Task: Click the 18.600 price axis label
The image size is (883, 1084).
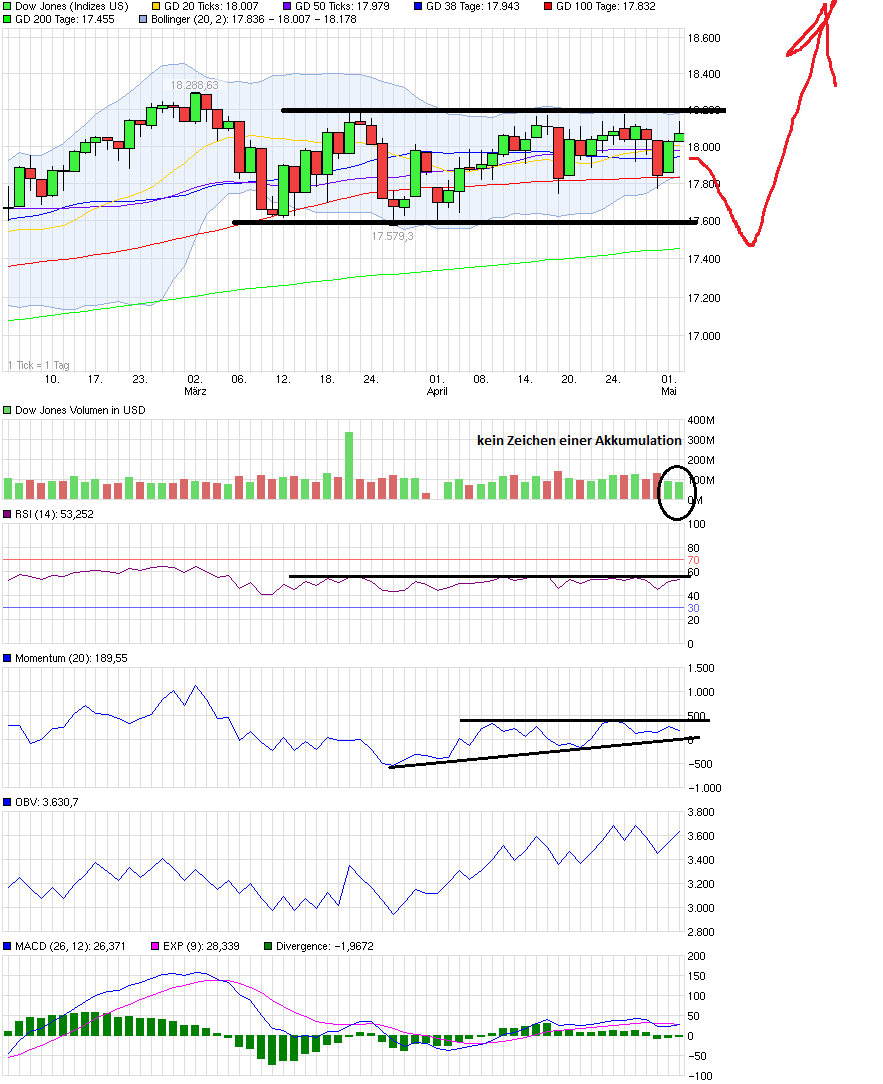Action: point(704,38)
